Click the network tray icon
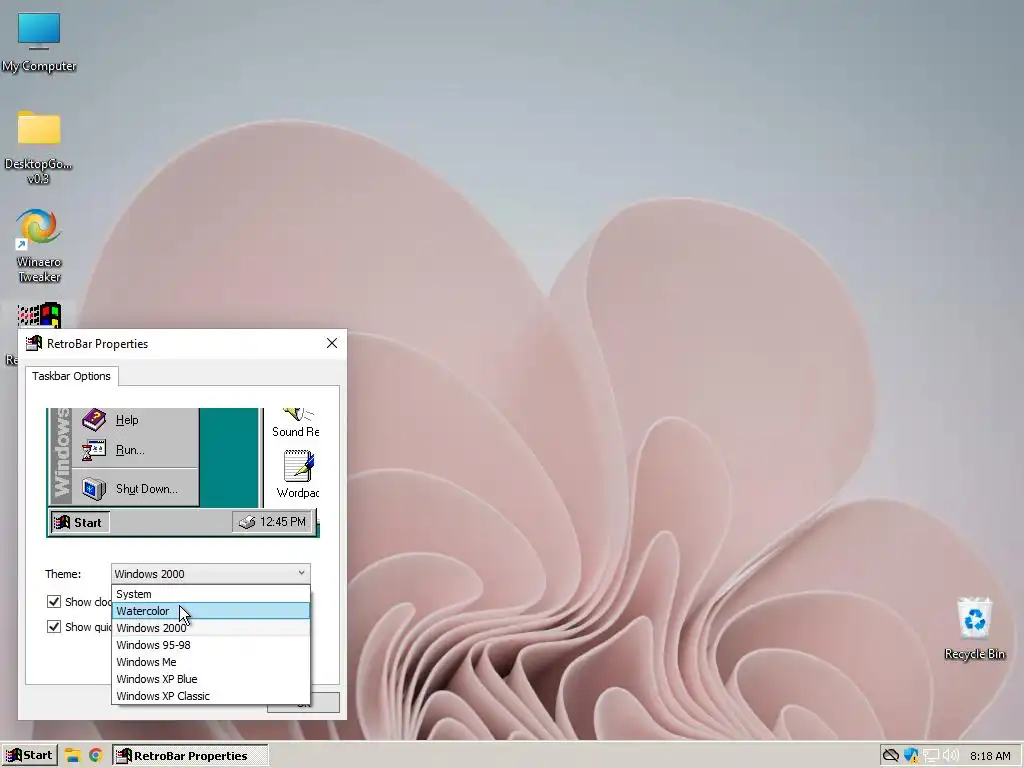 click(931, 756)
